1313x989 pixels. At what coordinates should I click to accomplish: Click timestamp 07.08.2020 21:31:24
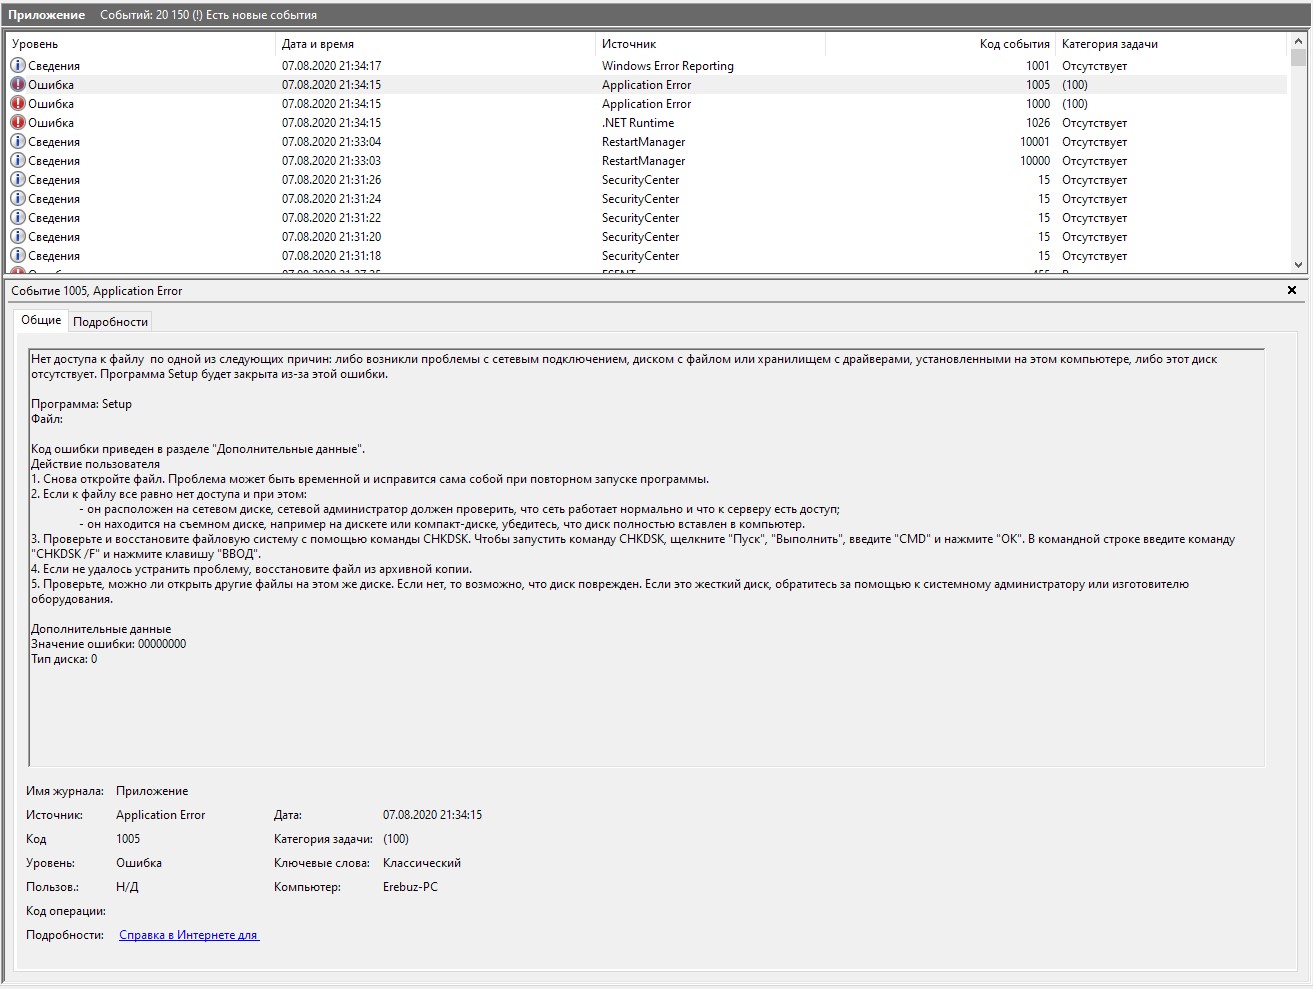pos(331,199)
